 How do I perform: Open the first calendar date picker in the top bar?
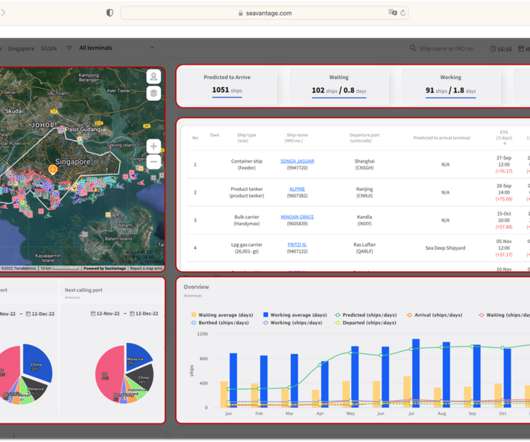point(501,49)
